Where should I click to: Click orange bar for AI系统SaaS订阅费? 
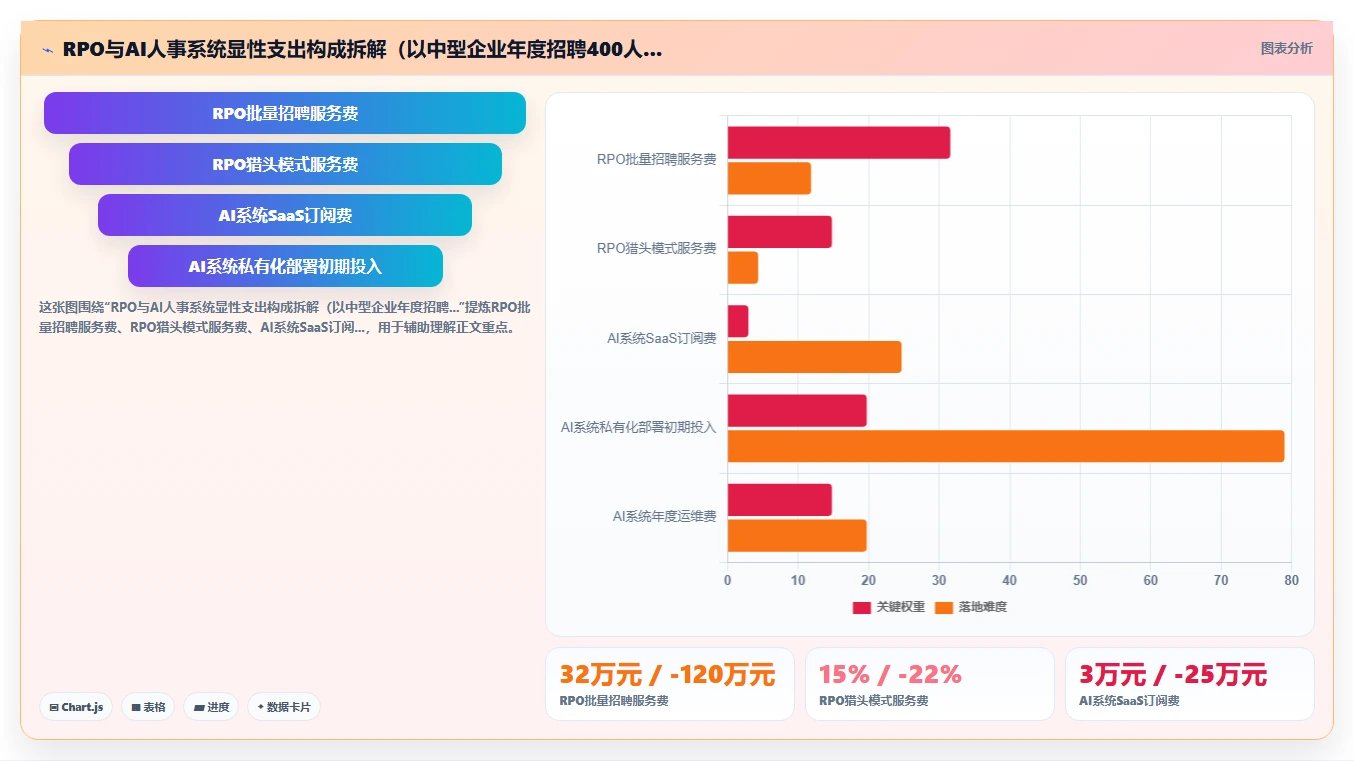(814, 357)
